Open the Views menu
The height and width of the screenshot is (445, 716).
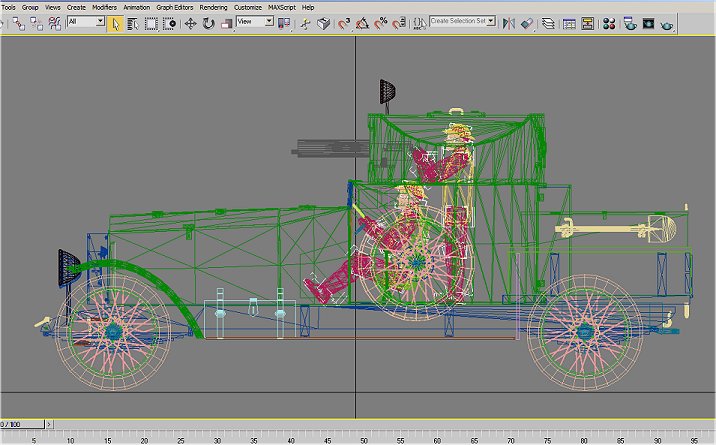(x=53, y=7)
